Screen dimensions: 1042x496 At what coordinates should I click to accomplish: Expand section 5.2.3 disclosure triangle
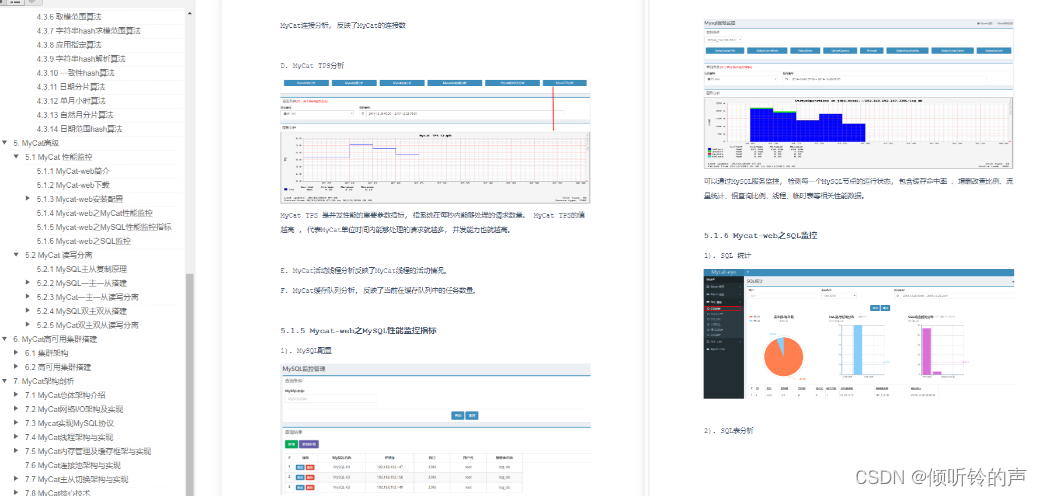click(x=28, y=297)
